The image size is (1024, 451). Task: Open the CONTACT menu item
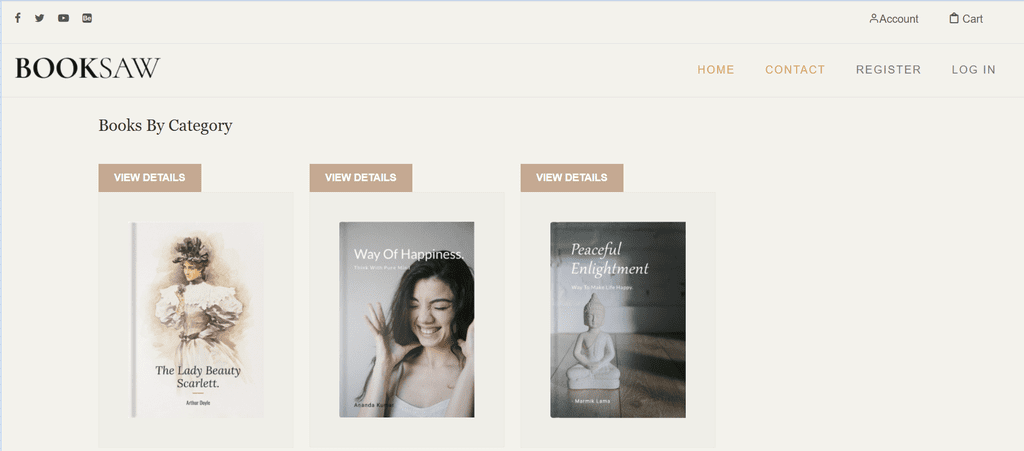tap(795, 70)
